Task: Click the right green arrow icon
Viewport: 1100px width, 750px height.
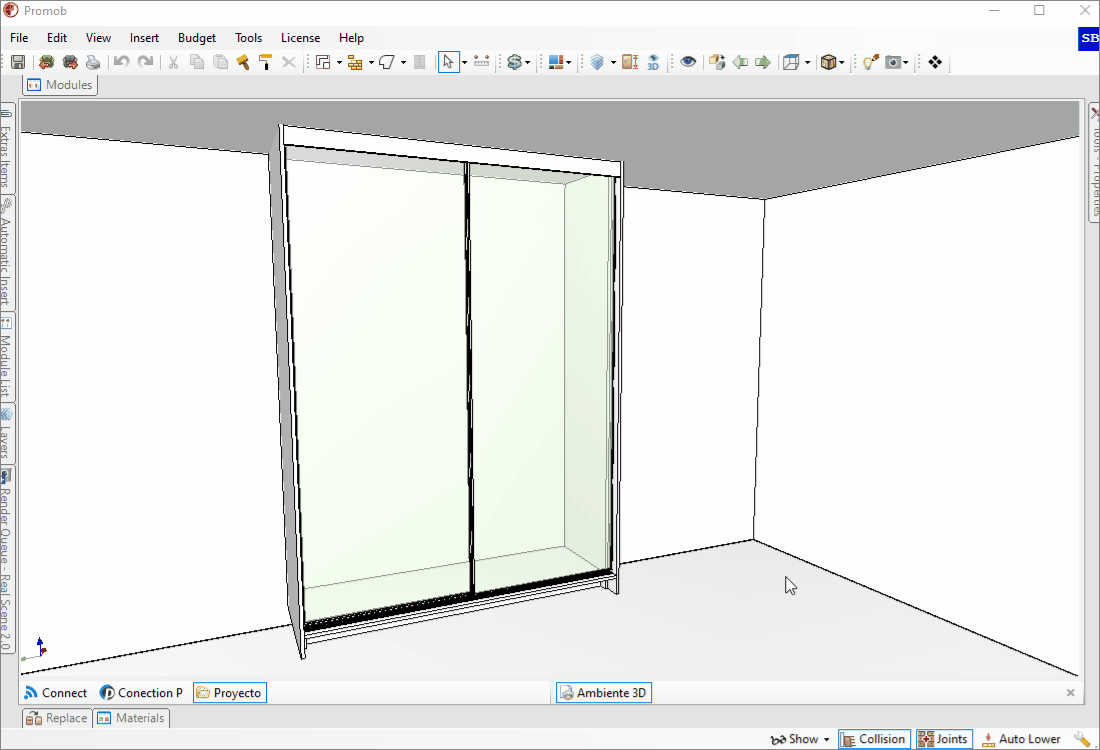Action: point(763,62)
